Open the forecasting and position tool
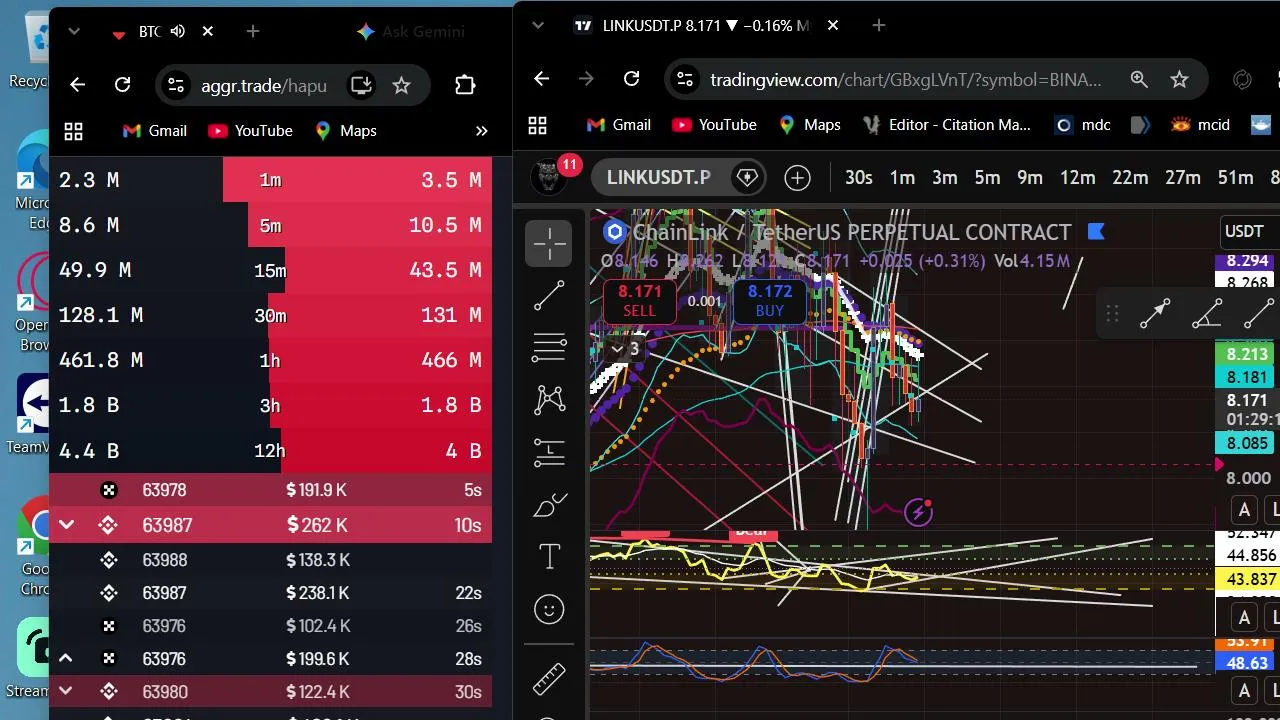Screen dimensions: 1280x720 point(549,452)
